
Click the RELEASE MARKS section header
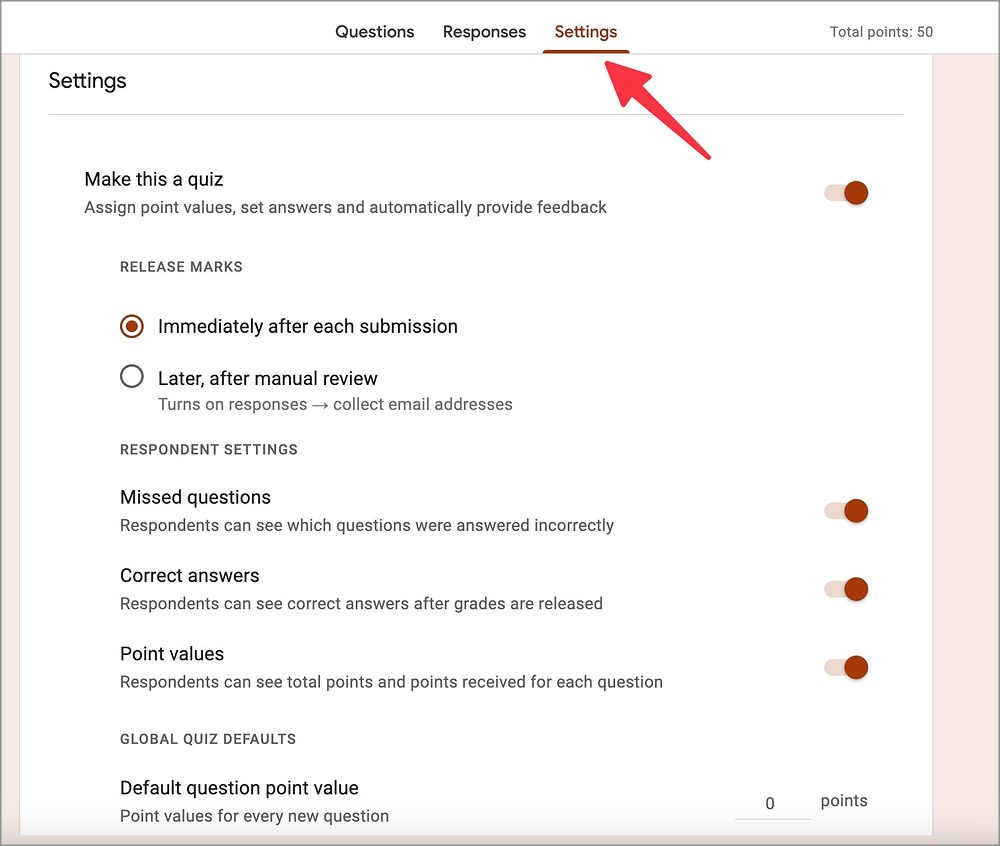point(181,267)
